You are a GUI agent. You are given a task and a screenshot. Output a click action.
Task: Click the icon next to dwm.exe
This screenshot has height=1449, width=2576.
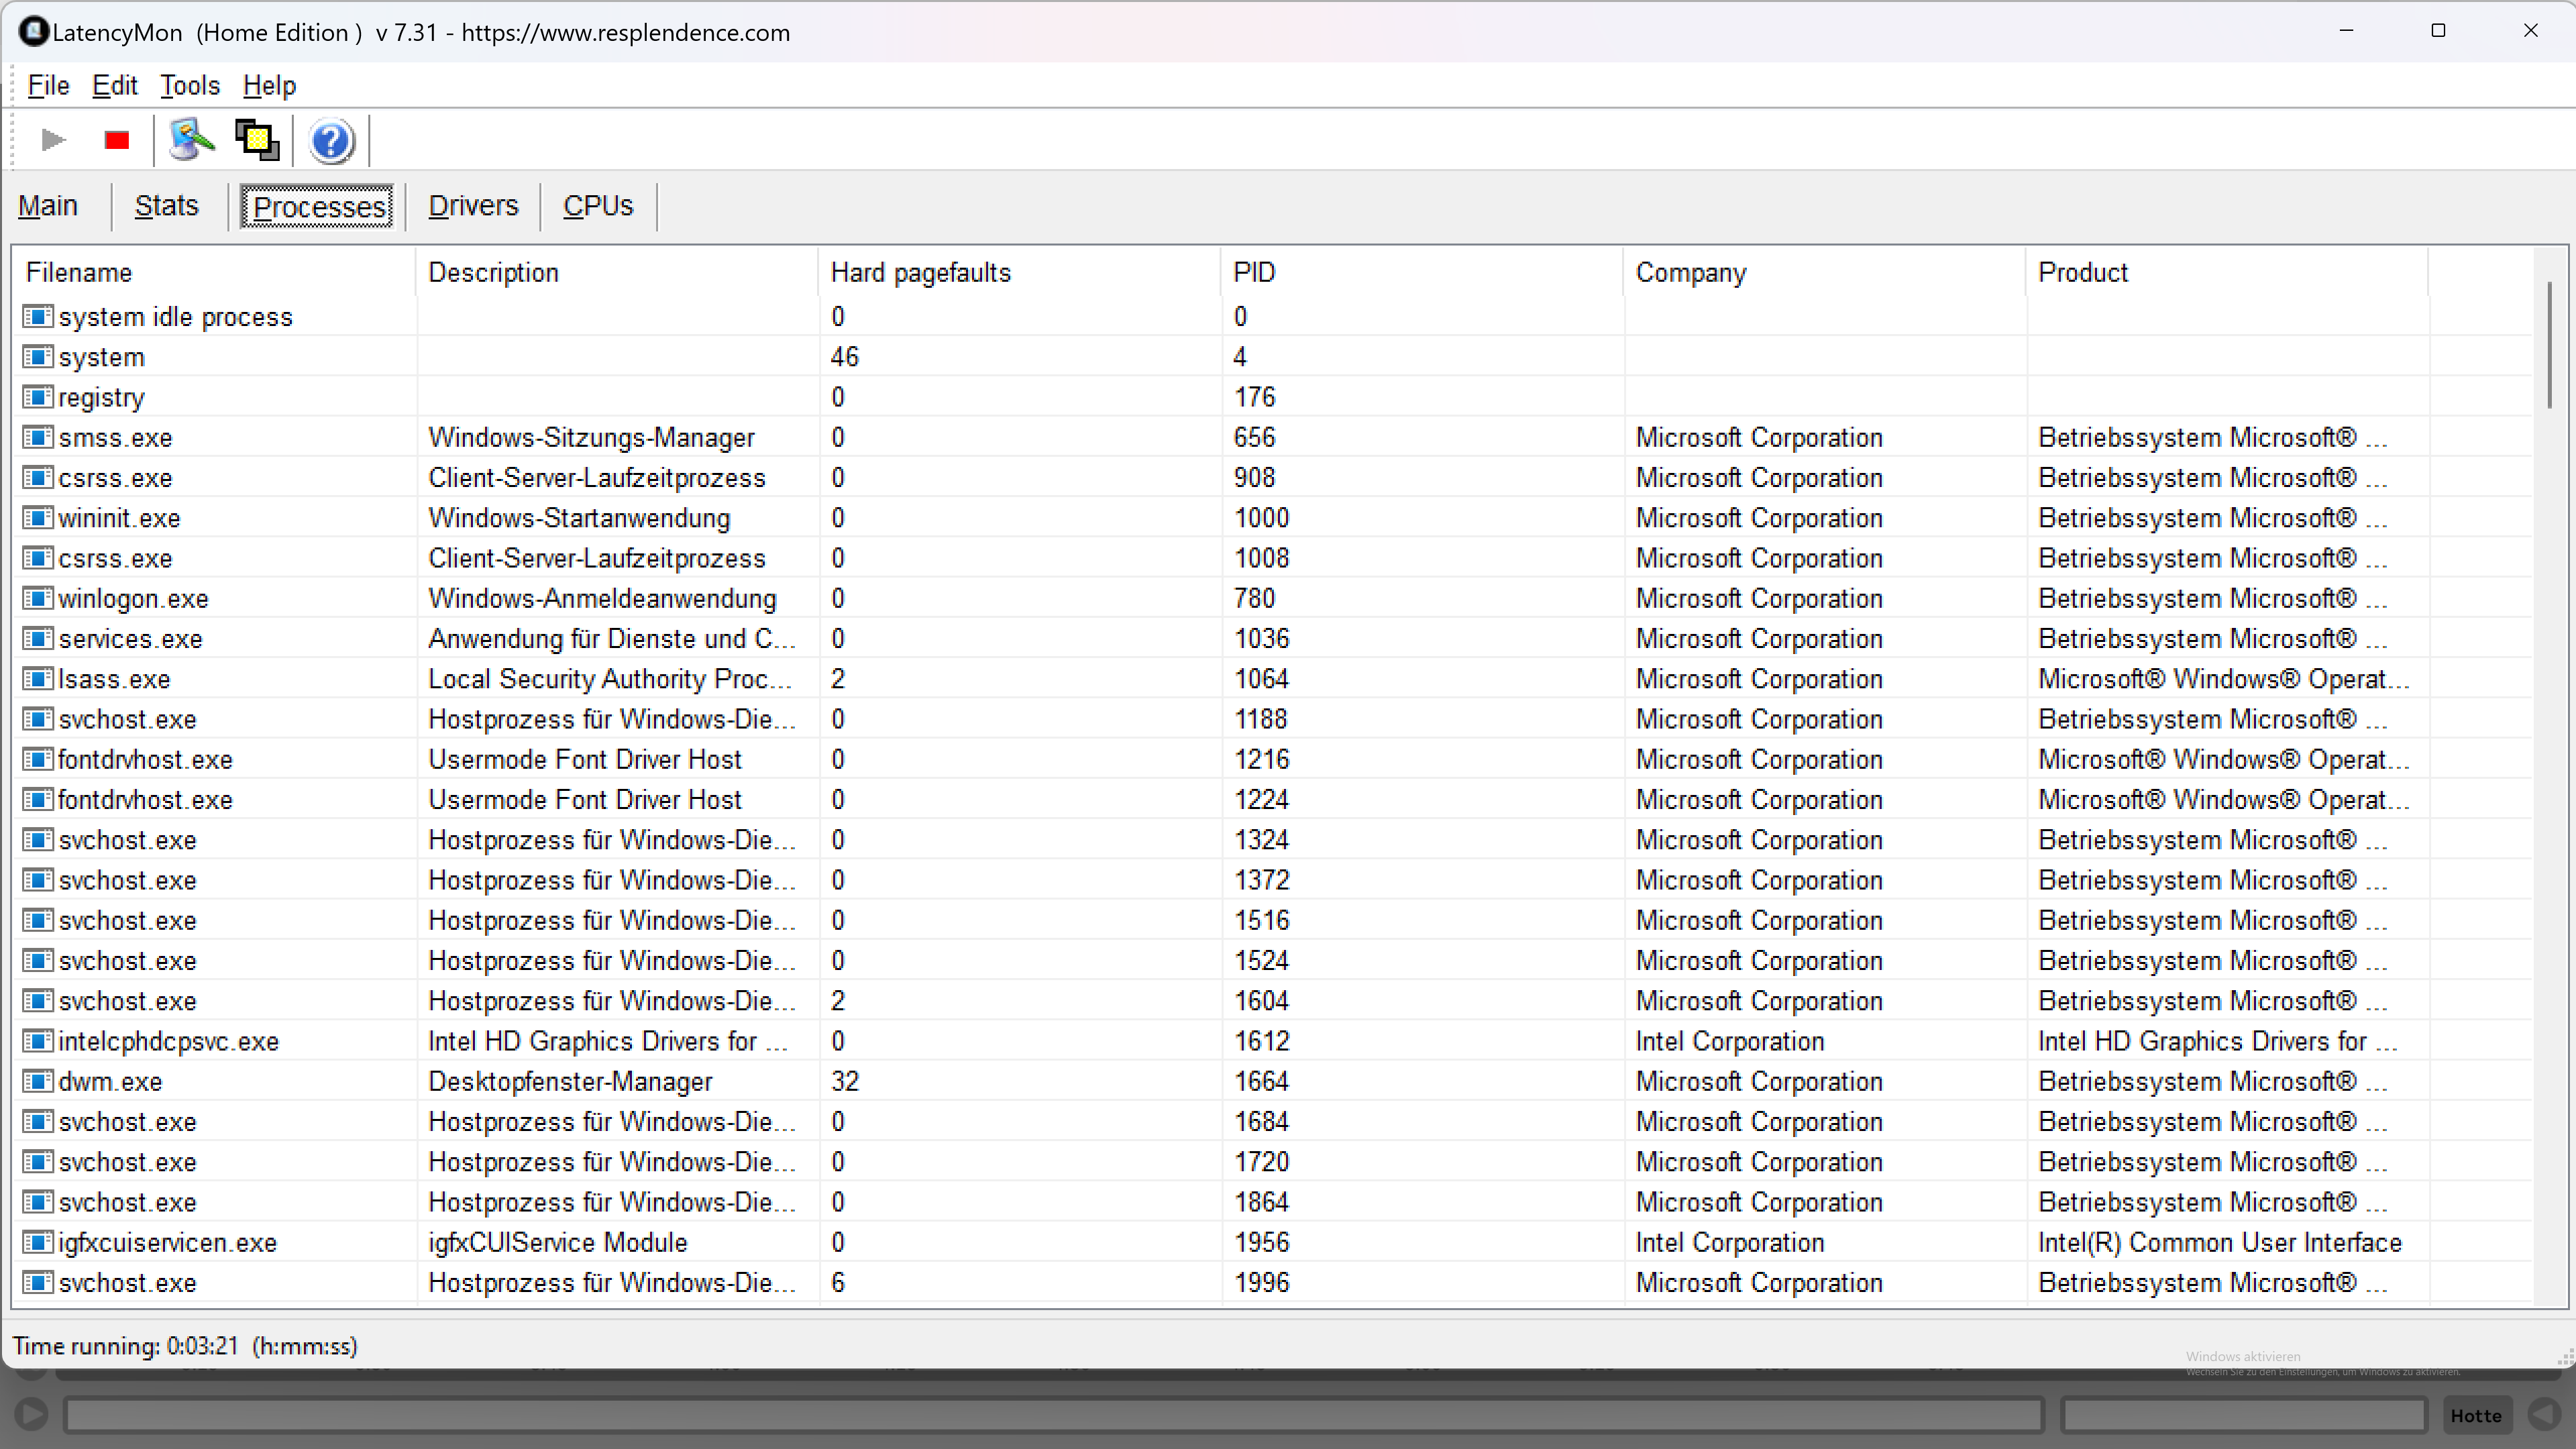click(38, 1081)
